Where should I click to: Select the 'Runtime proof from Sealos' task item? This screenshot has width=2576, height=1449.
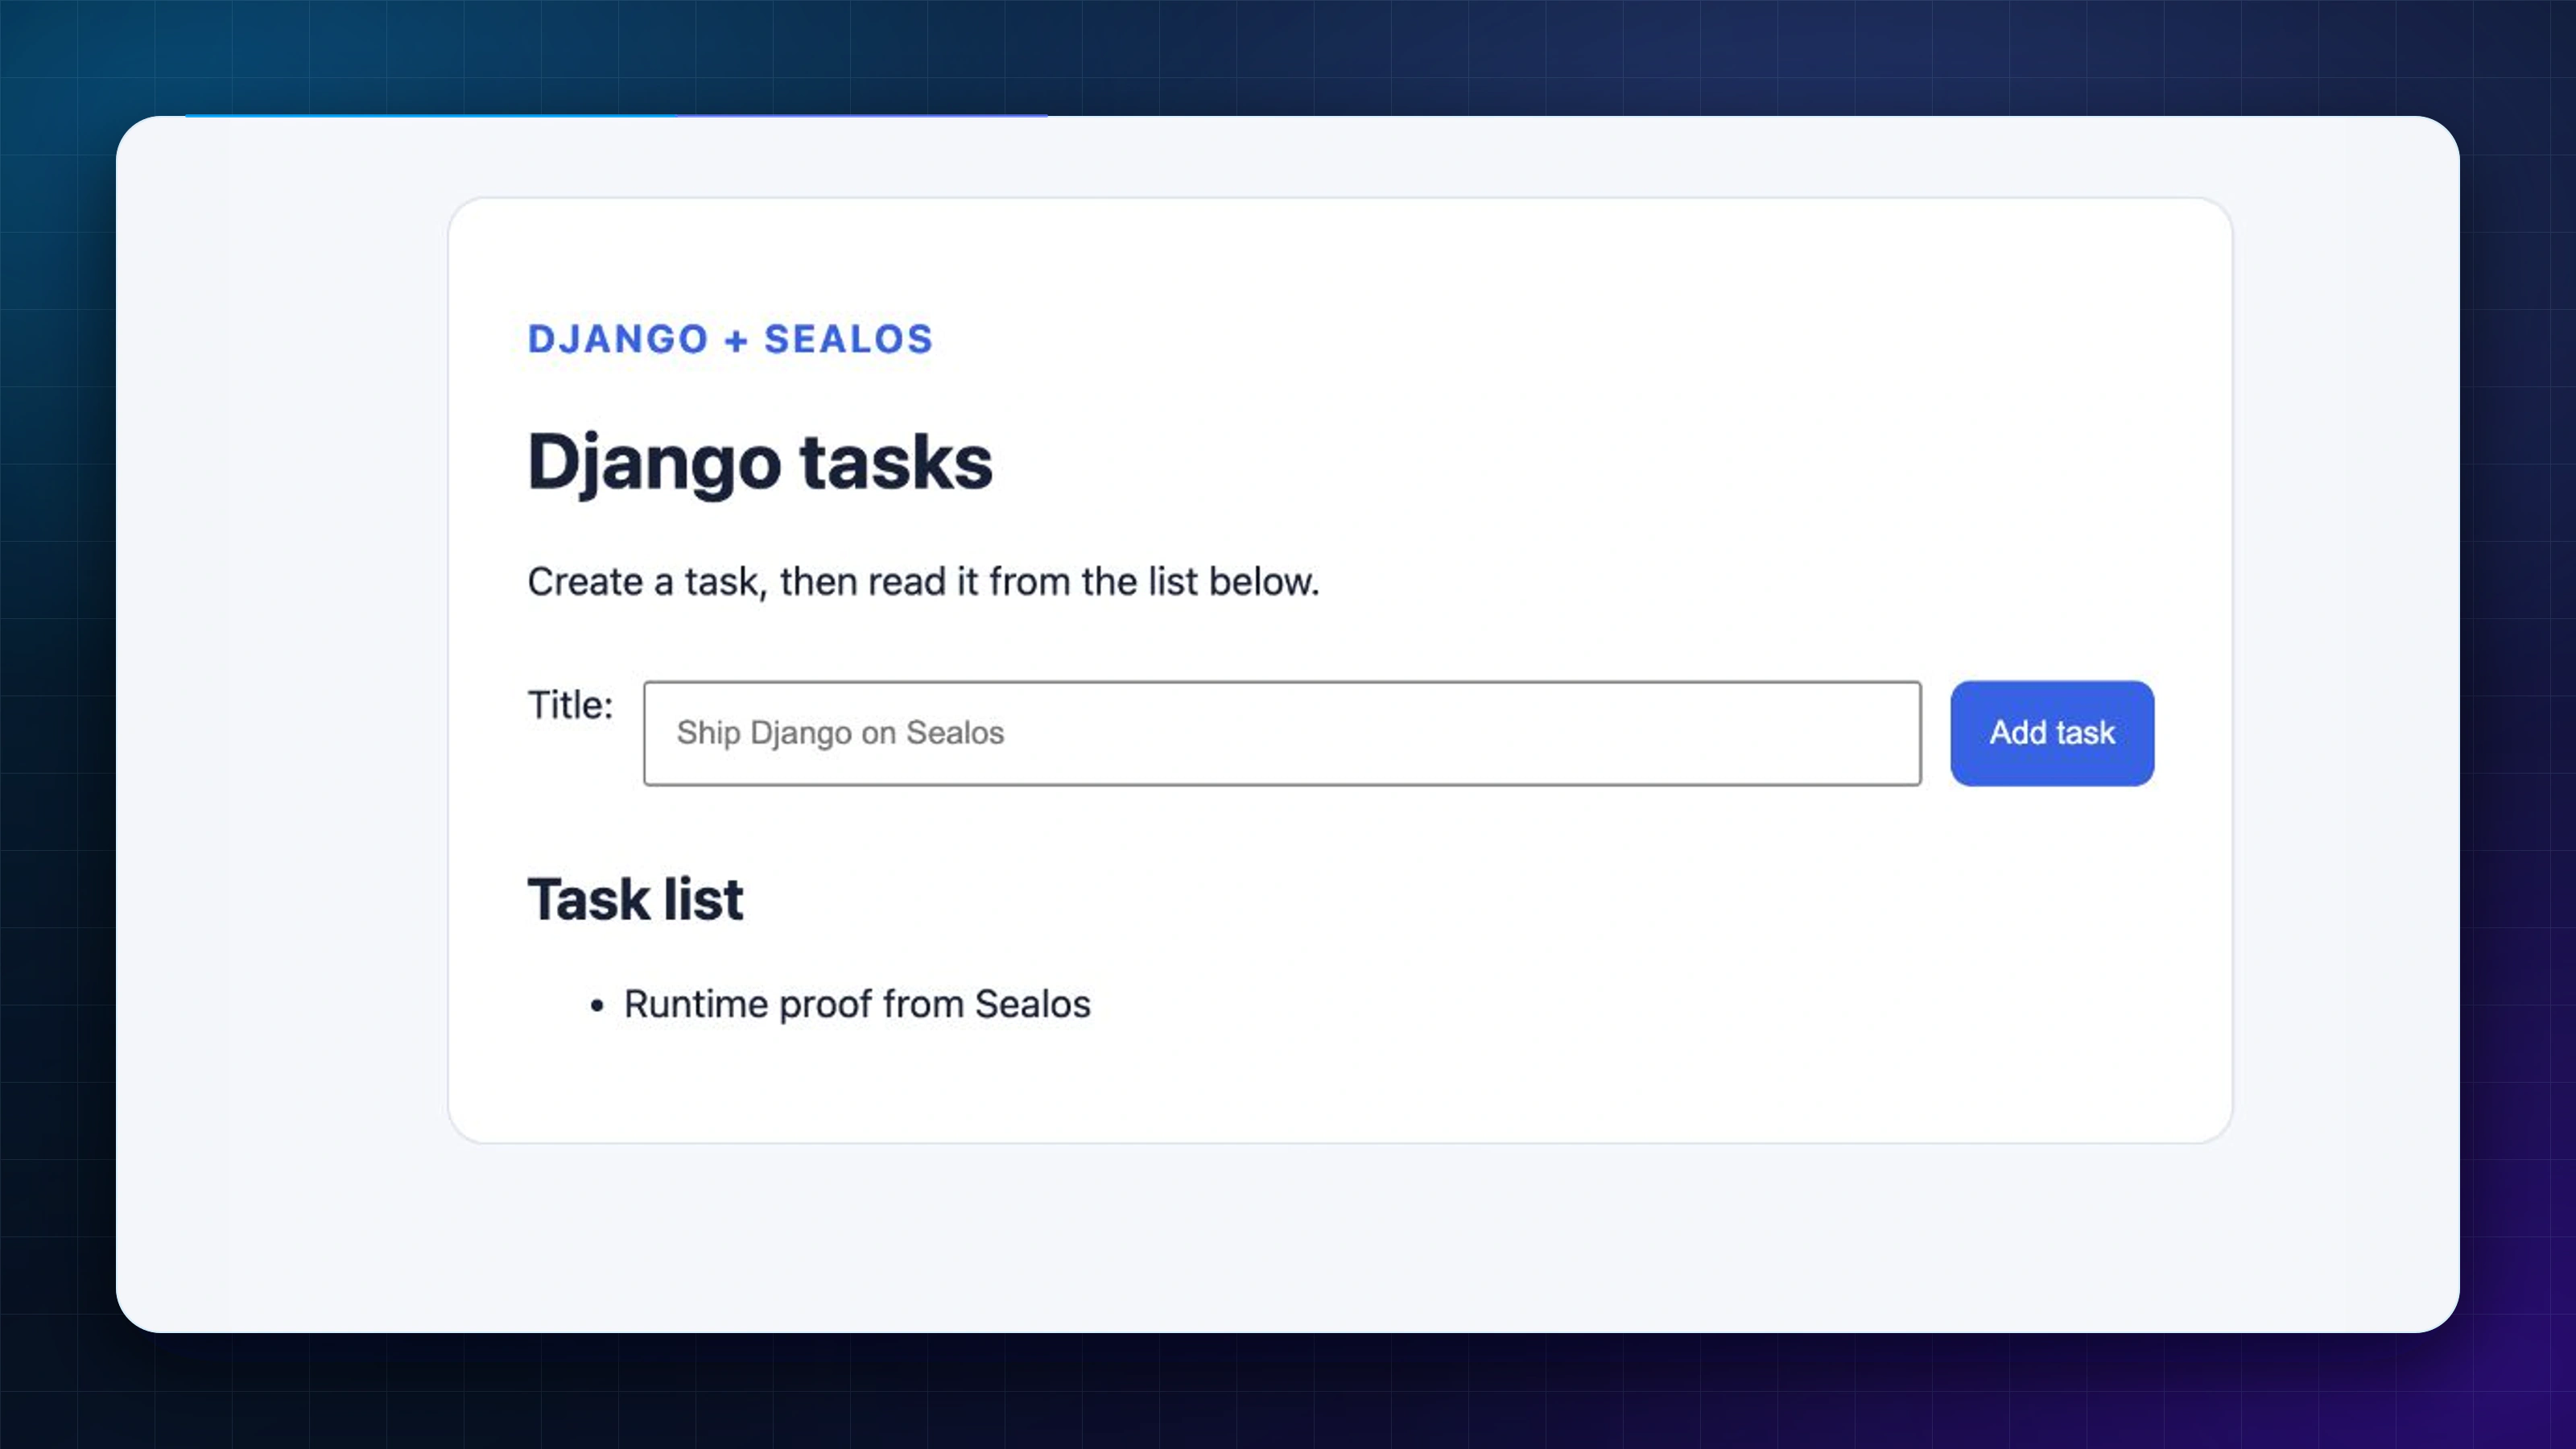[857, 1004]
